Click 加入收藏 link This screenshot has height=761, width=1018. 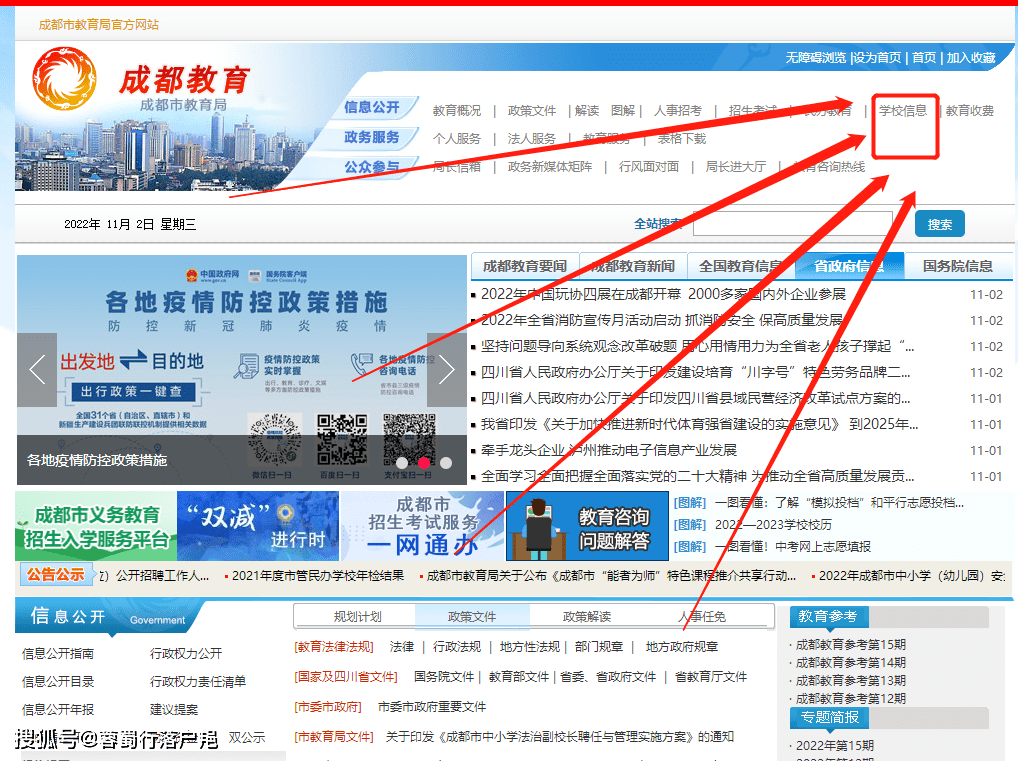pos(971,58)
